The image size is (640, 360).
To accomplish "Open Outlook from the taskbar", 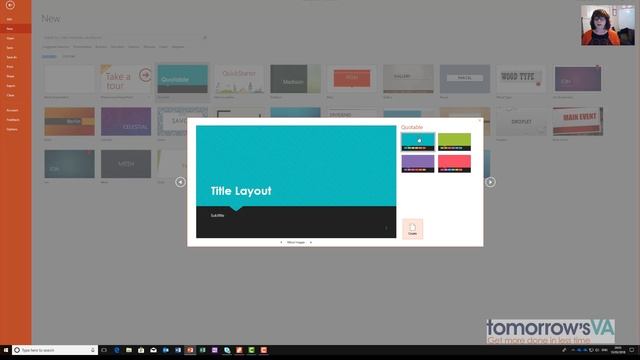I will point(166,350).
